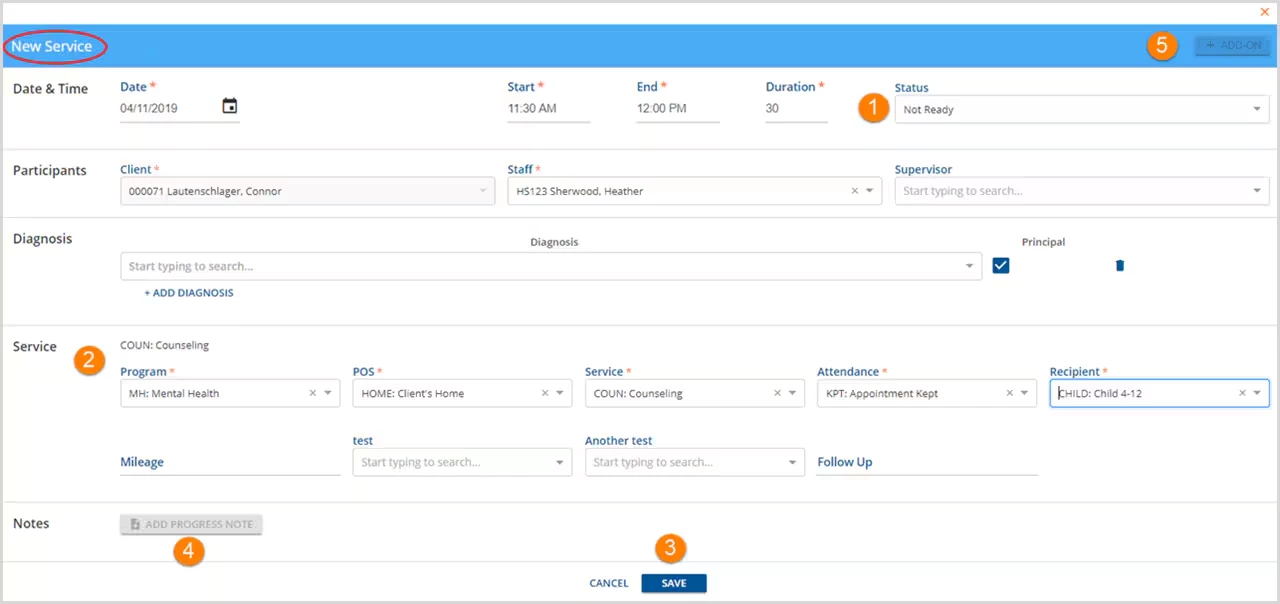This screenshot has width=1280, height=604.
Task: Click the End time field 12:00 PM
Action: (678, 108)
